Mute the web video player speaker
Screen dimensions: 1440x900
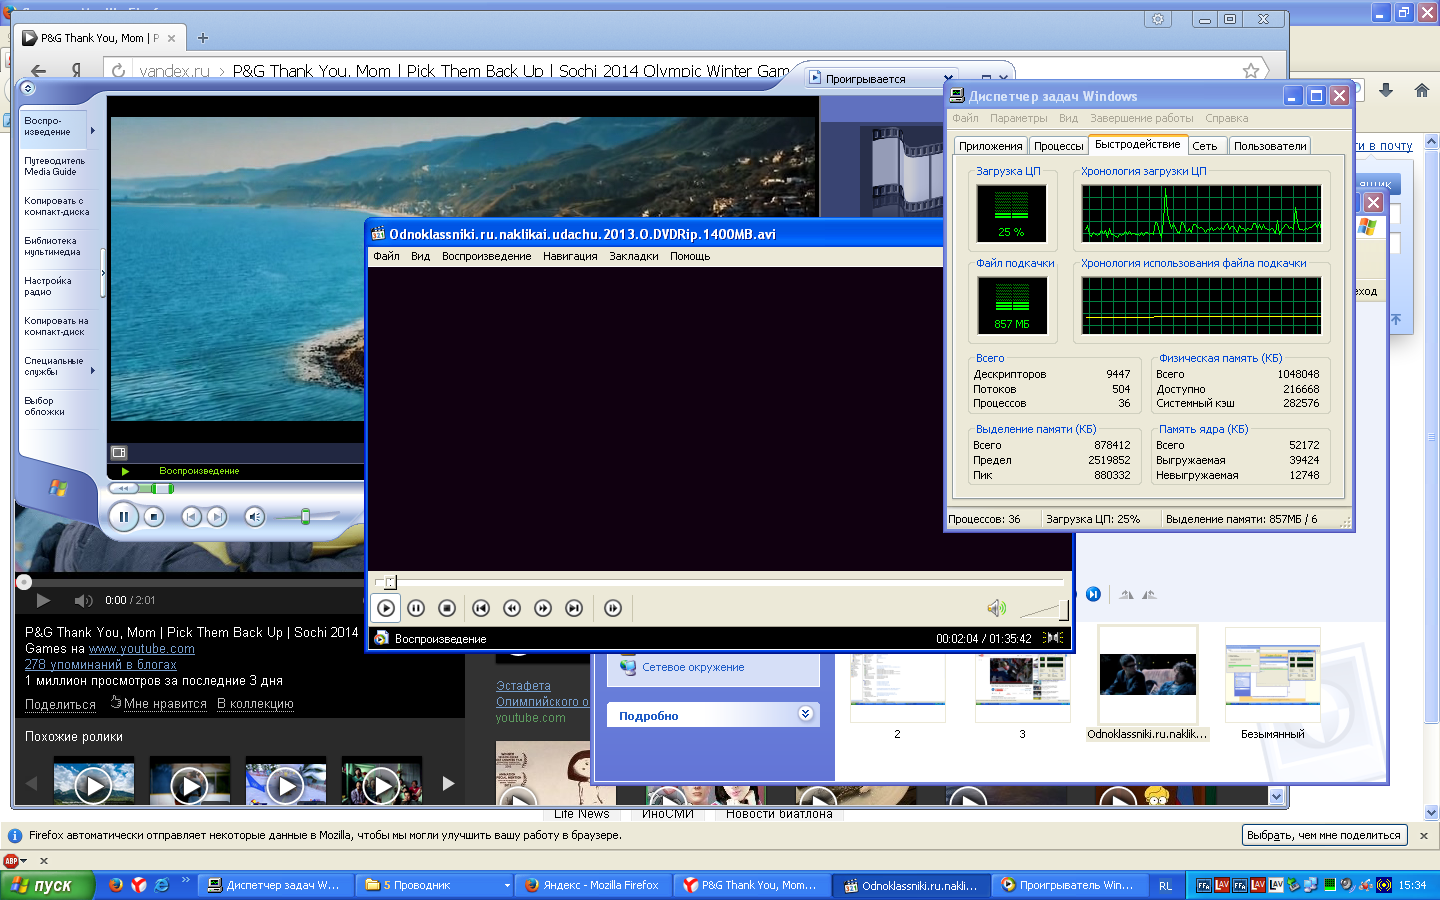pos(83,601)
